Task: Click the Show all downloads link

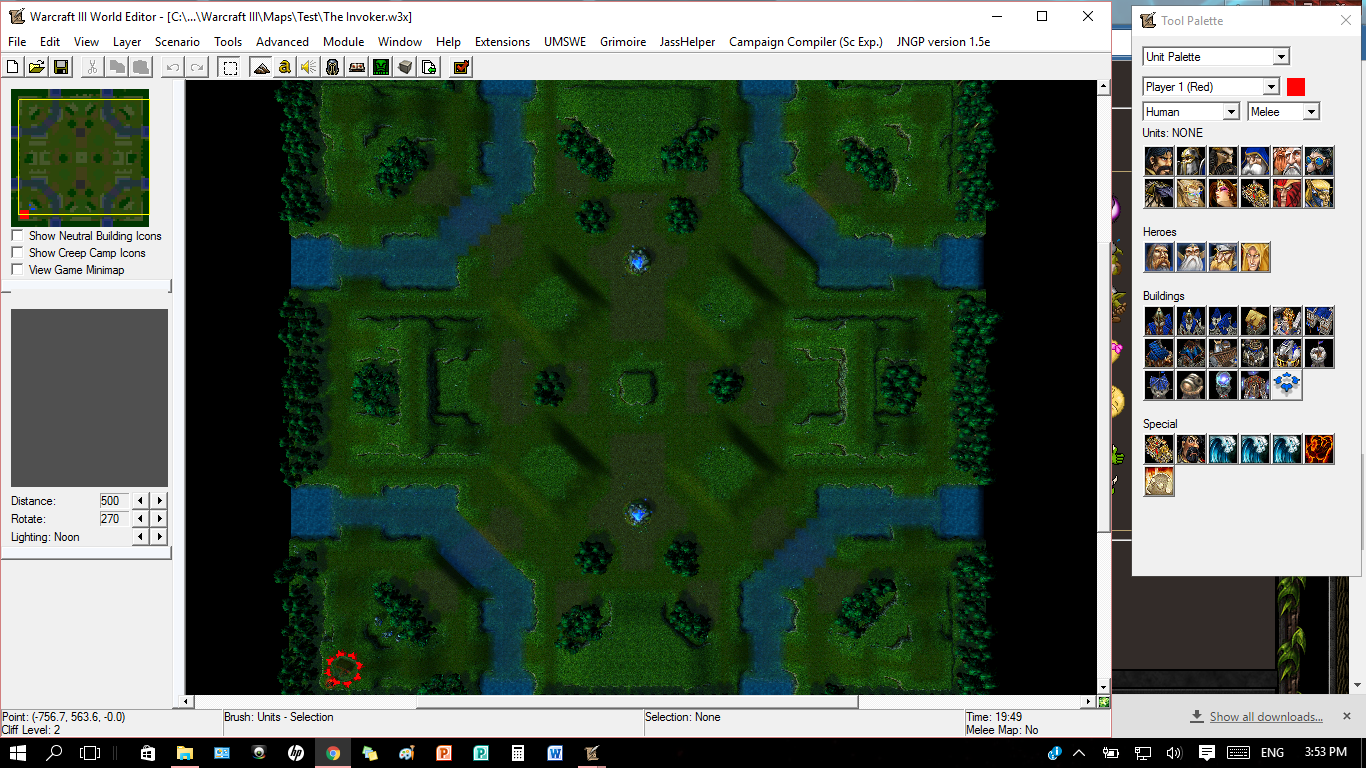Action: pyautogui.click(x=1266, y=717)
